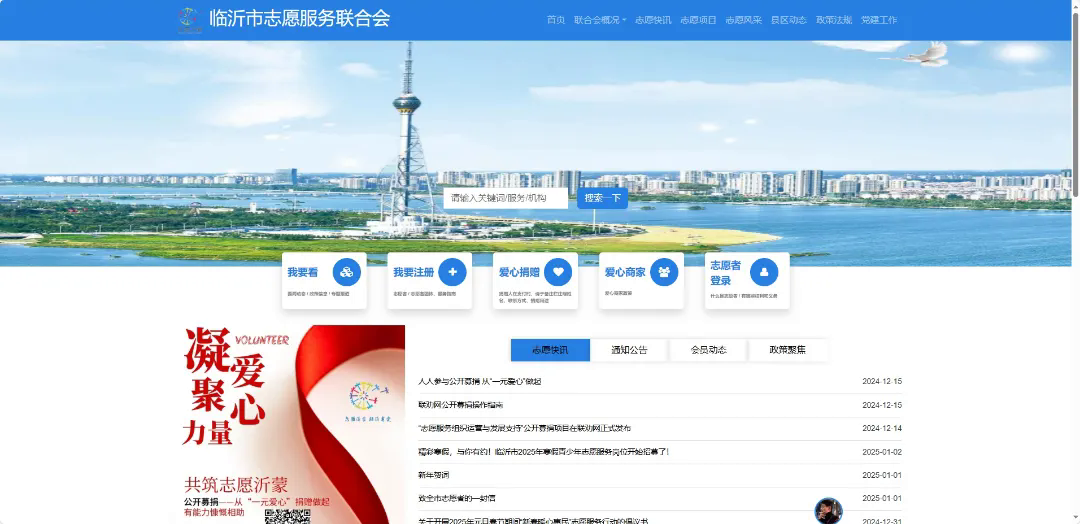Open 政策法规 in the top navigation
The image size is (1080, 524).
[834, 20]
